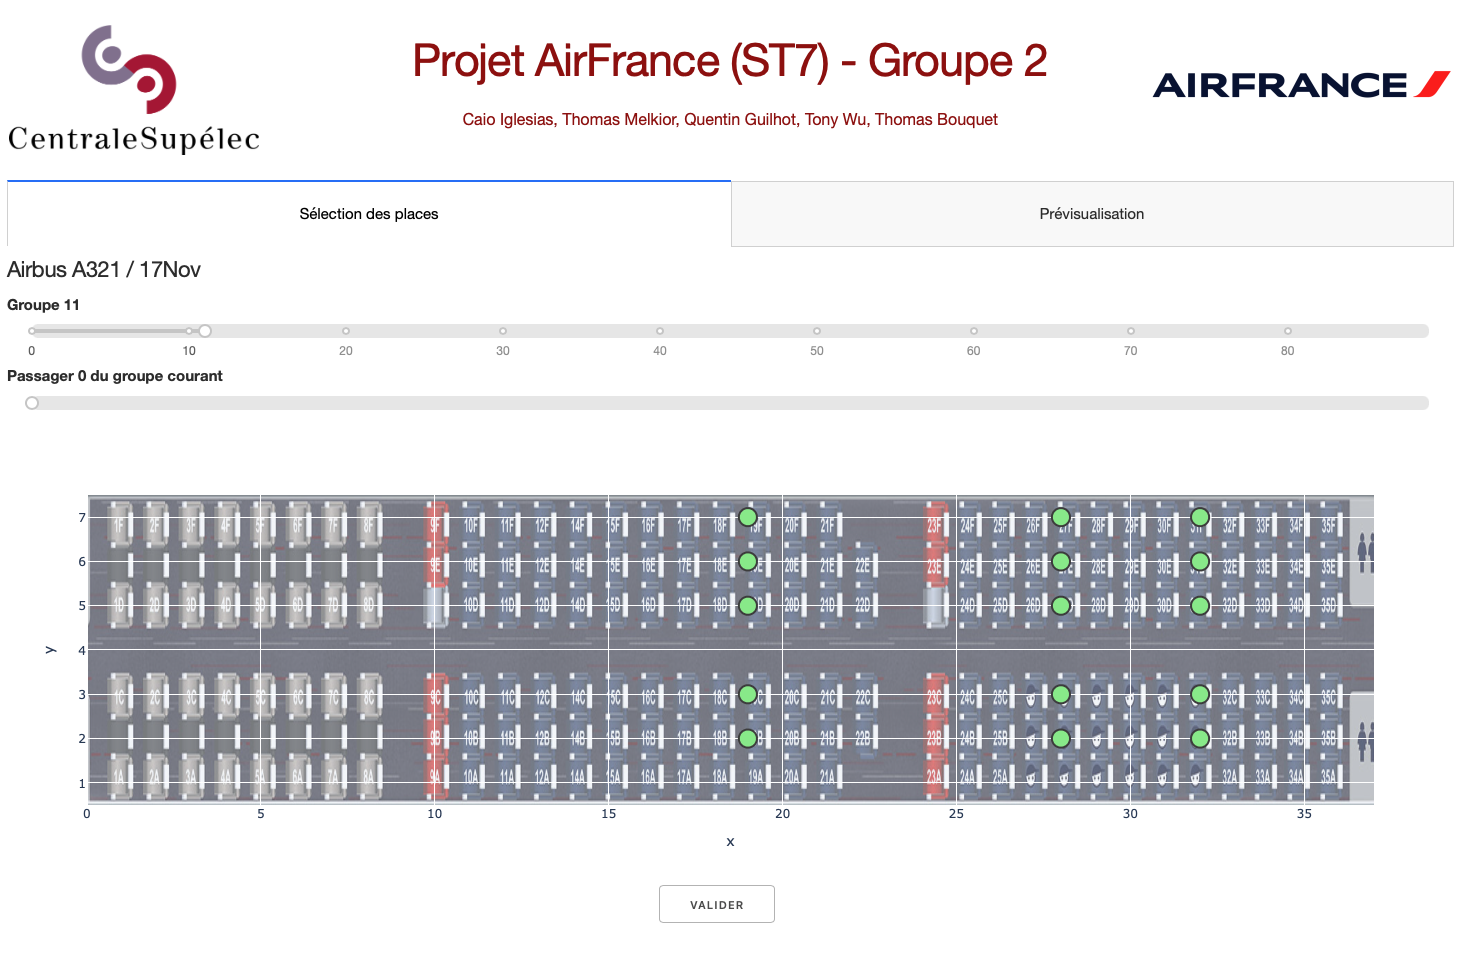This screenshot has width=1461, height=963.
Task: Click seat label 10A
Action: click(x=471, y=775)
